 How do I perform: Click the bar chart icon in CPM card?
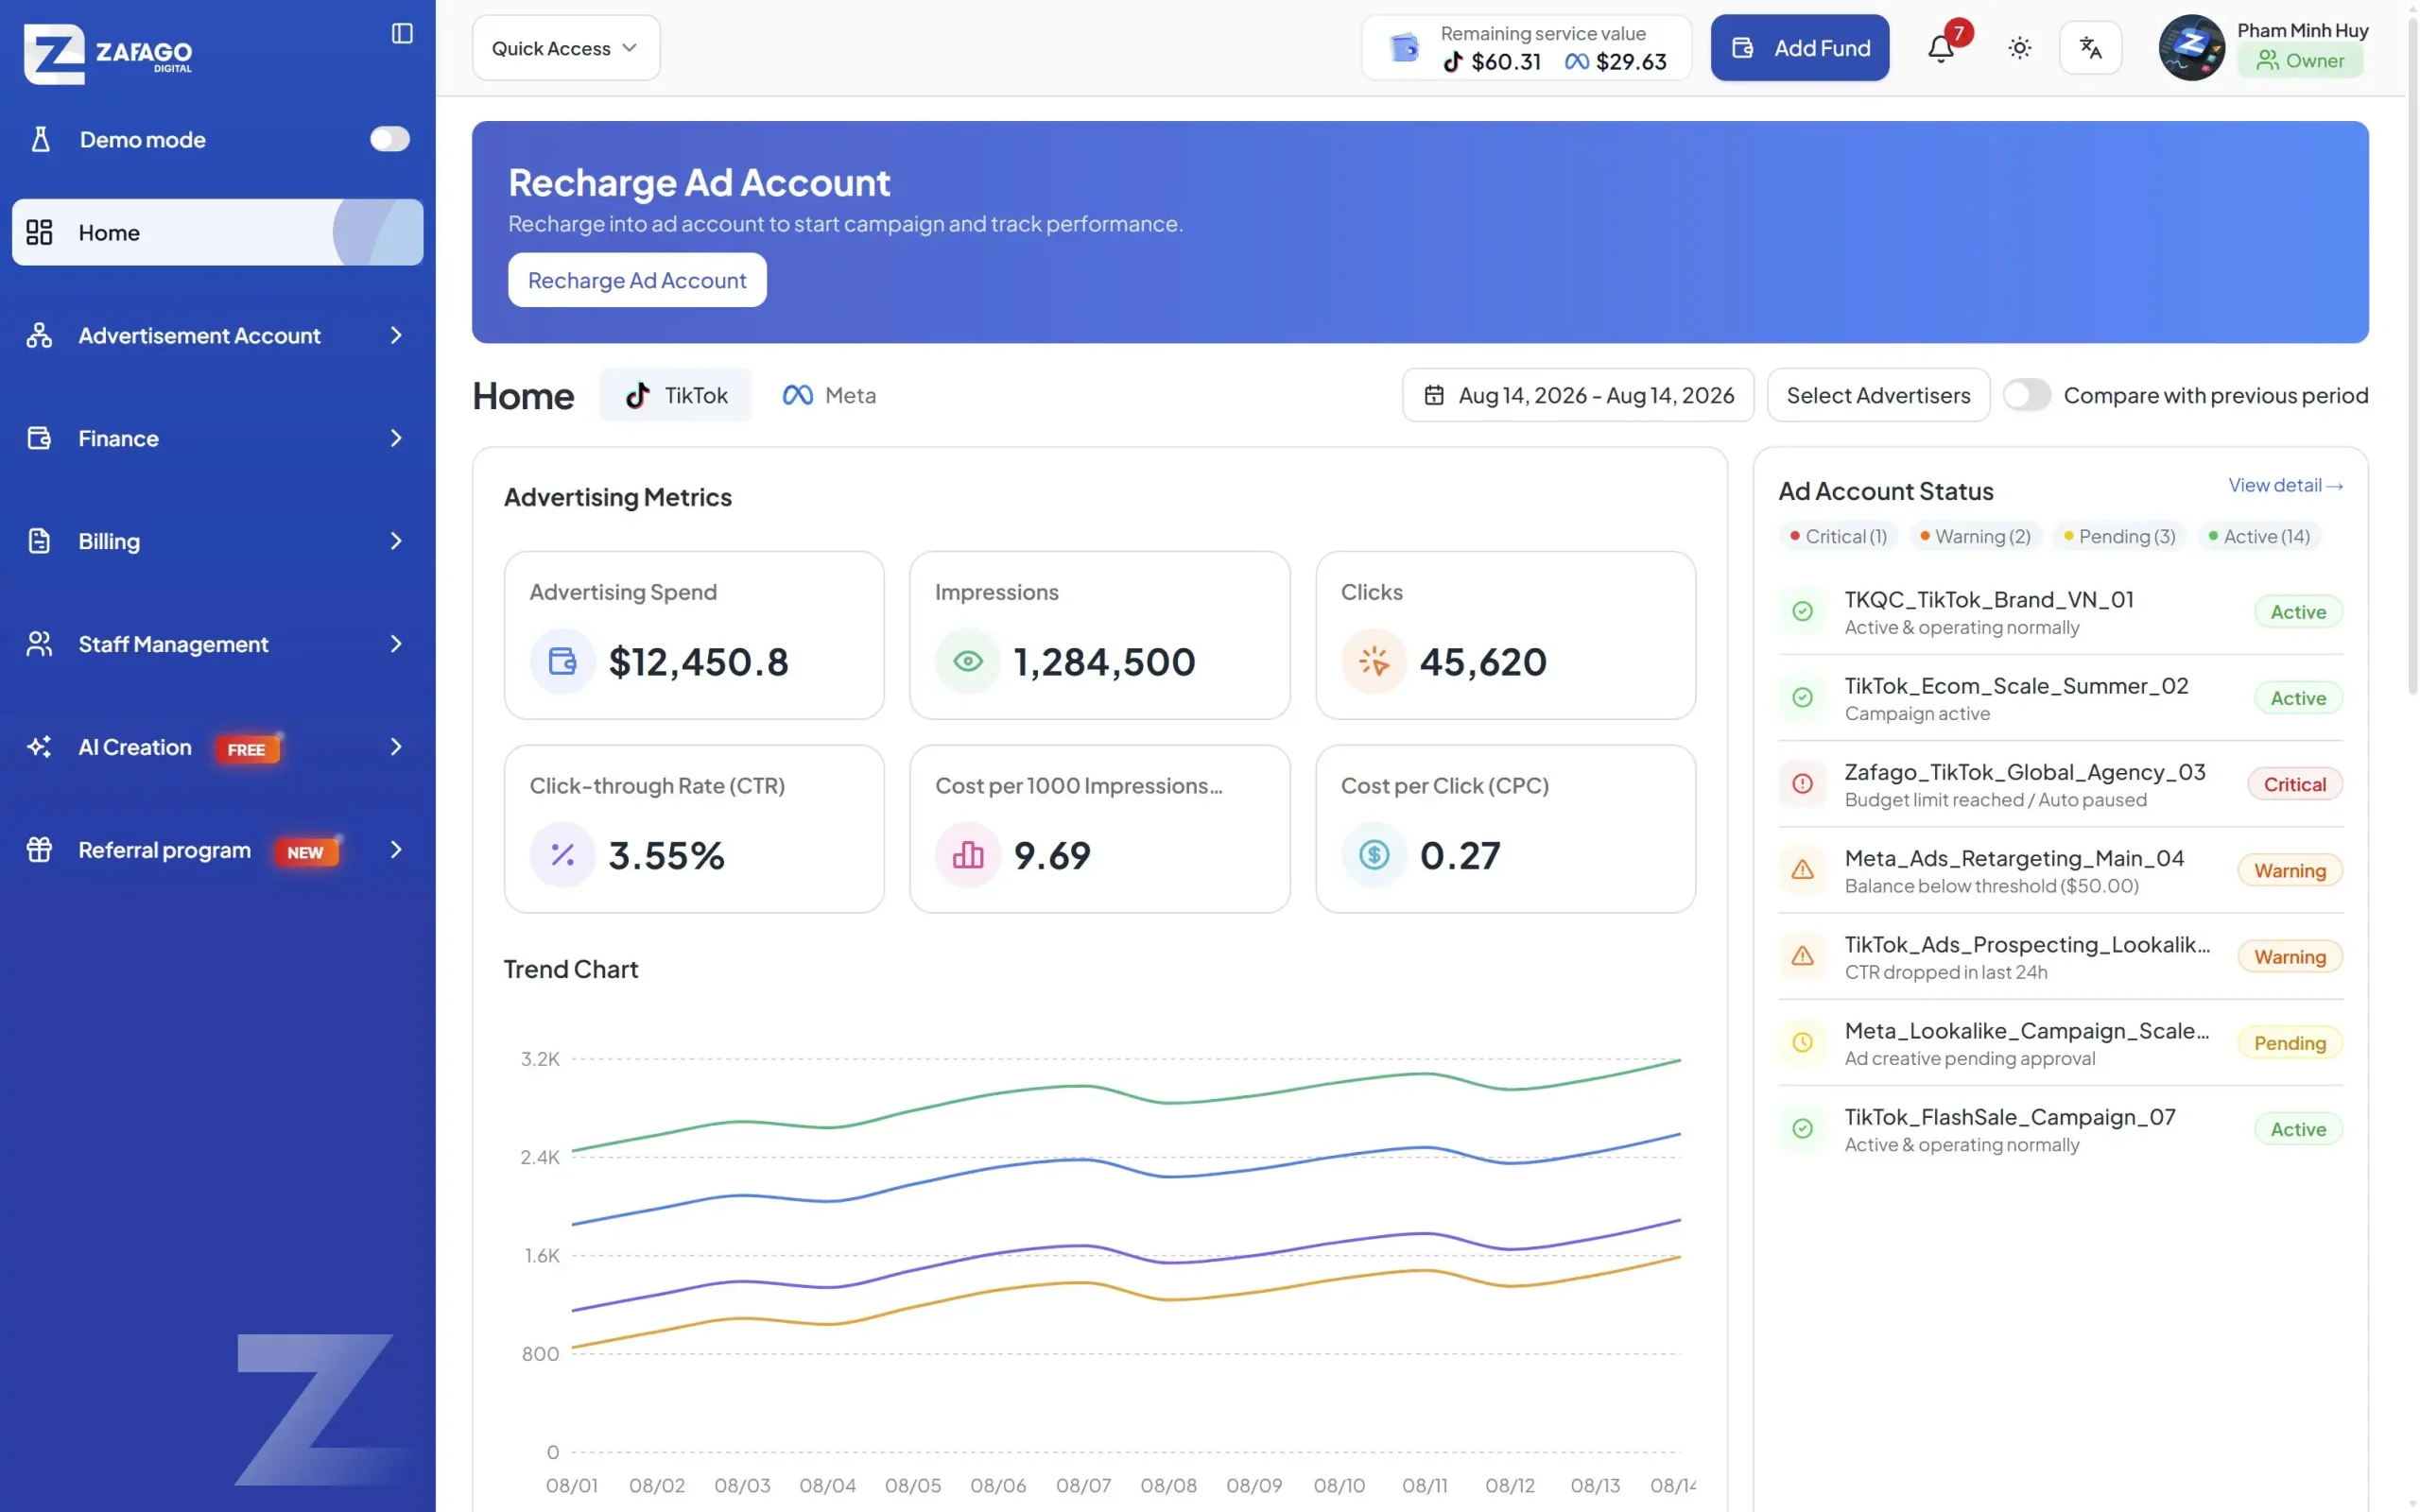pyautogui.click(x=967, y=854)
